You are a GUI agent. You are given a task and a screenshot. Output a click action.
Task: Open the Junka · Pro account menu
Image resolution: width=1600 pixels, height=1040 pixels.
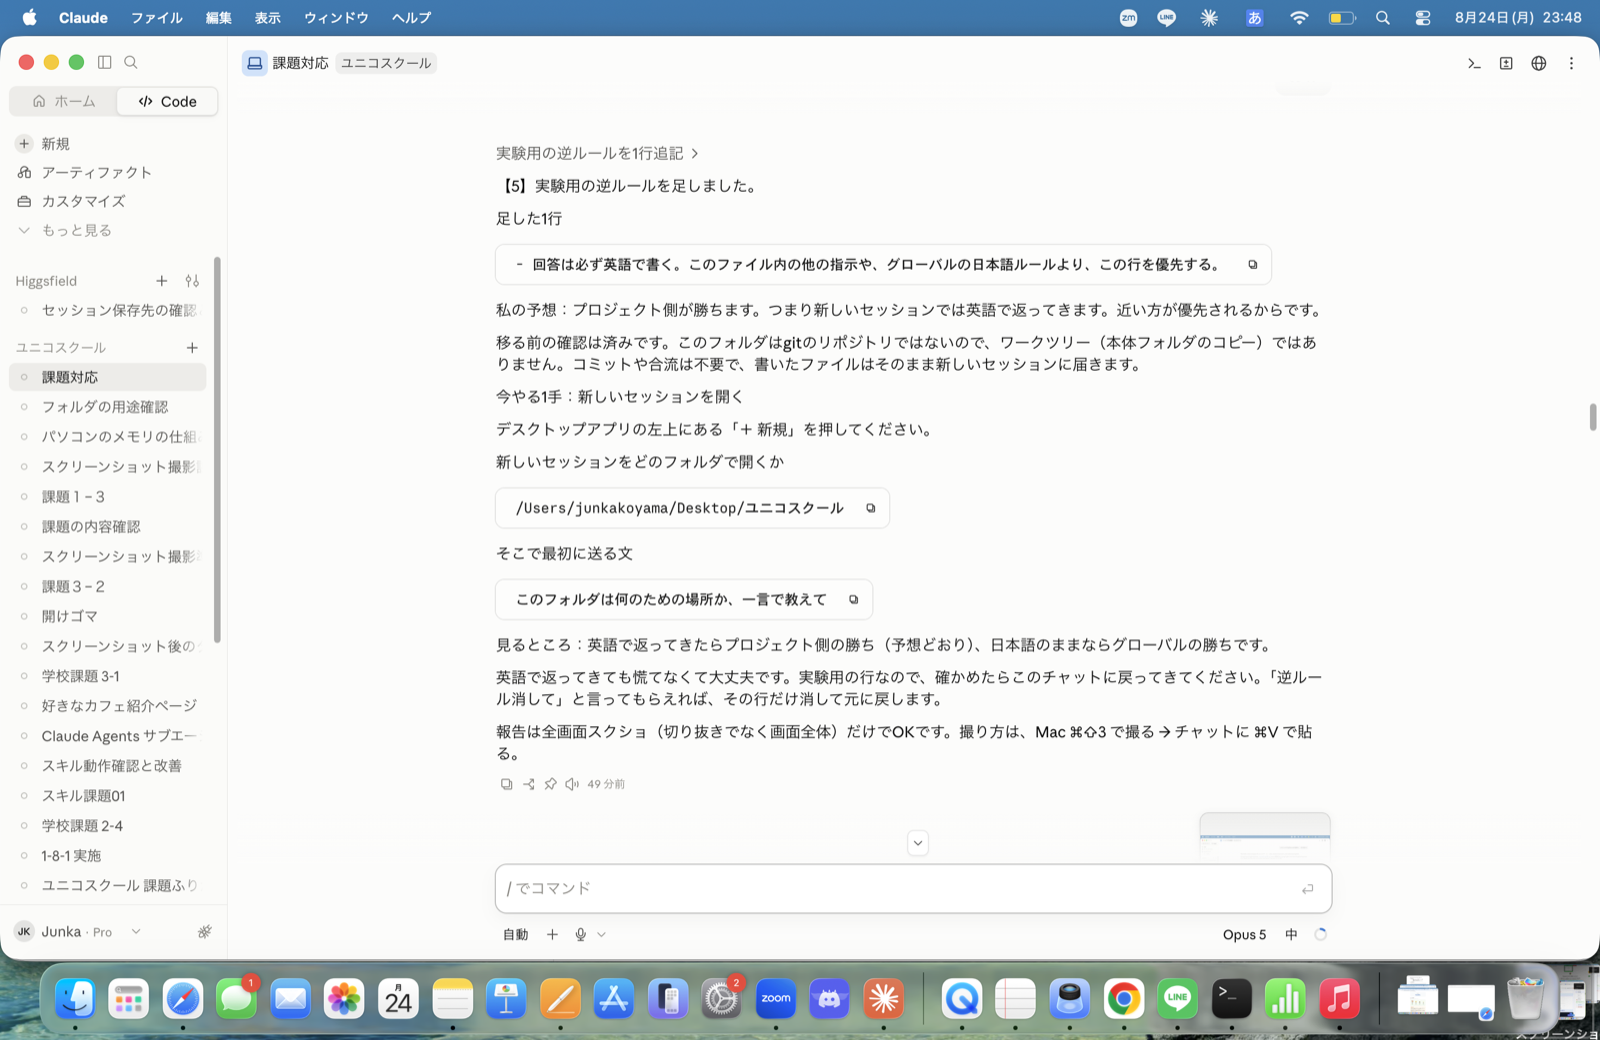78,931
